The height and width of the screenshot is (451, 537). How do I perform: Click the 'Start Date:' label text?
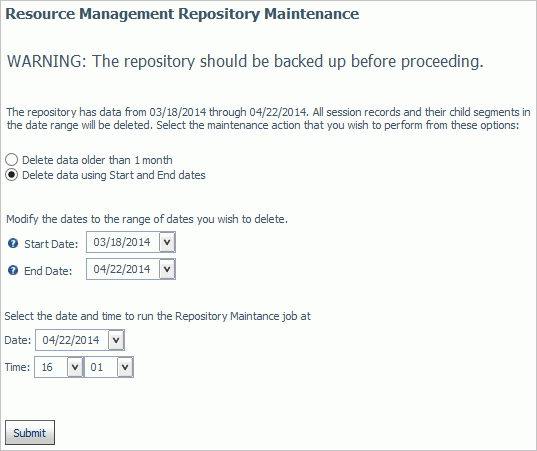51,244
